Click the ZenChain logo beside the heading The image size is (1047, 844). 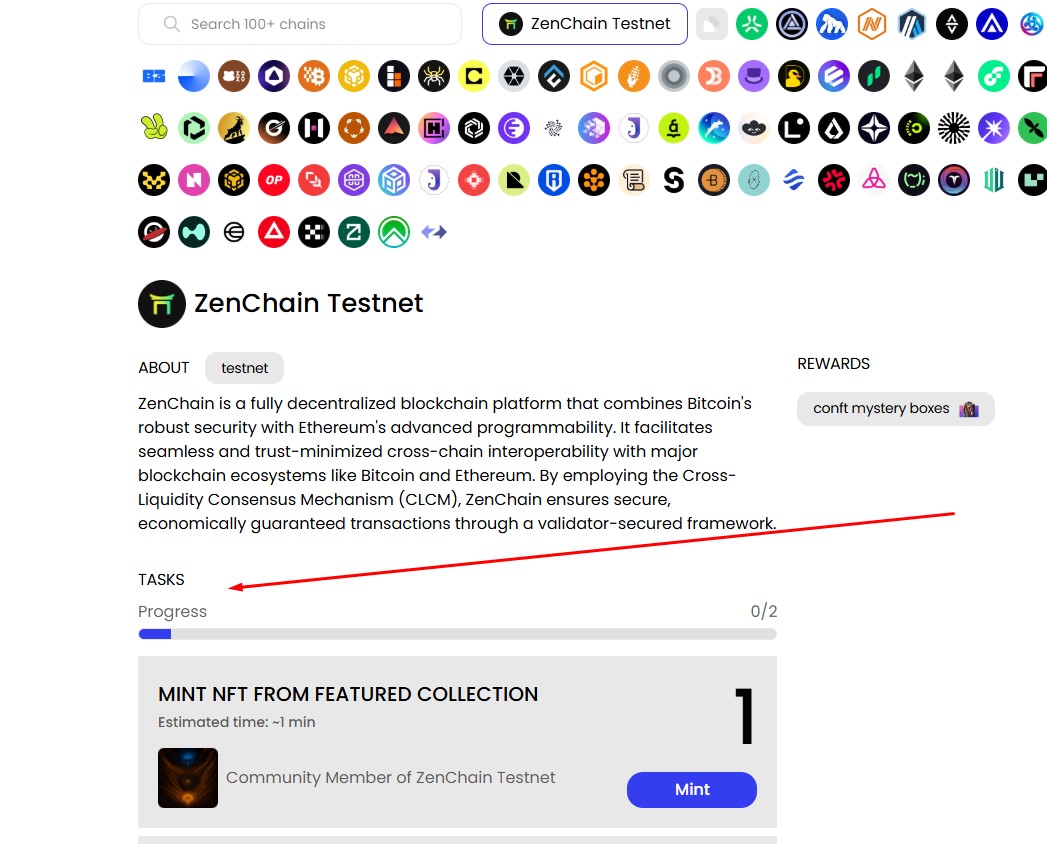[162, 304]
